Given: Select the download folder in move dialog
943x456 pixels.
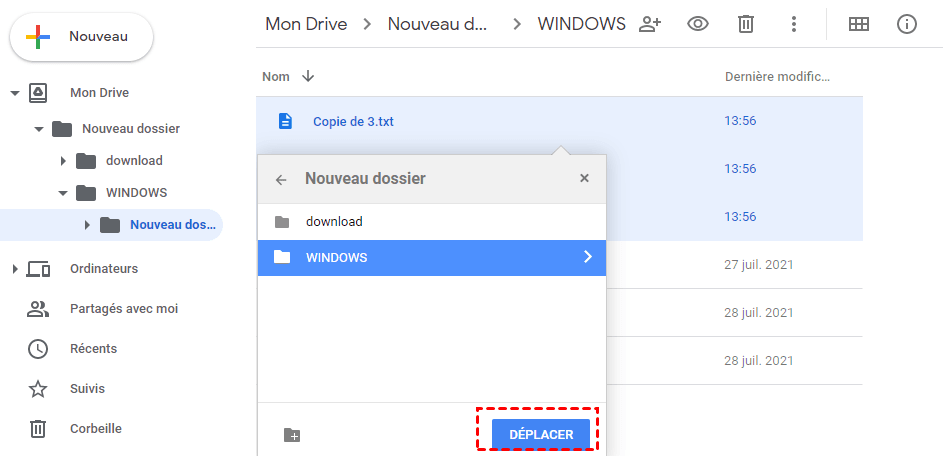Looking at the screenshot, I should pos(334,222).
